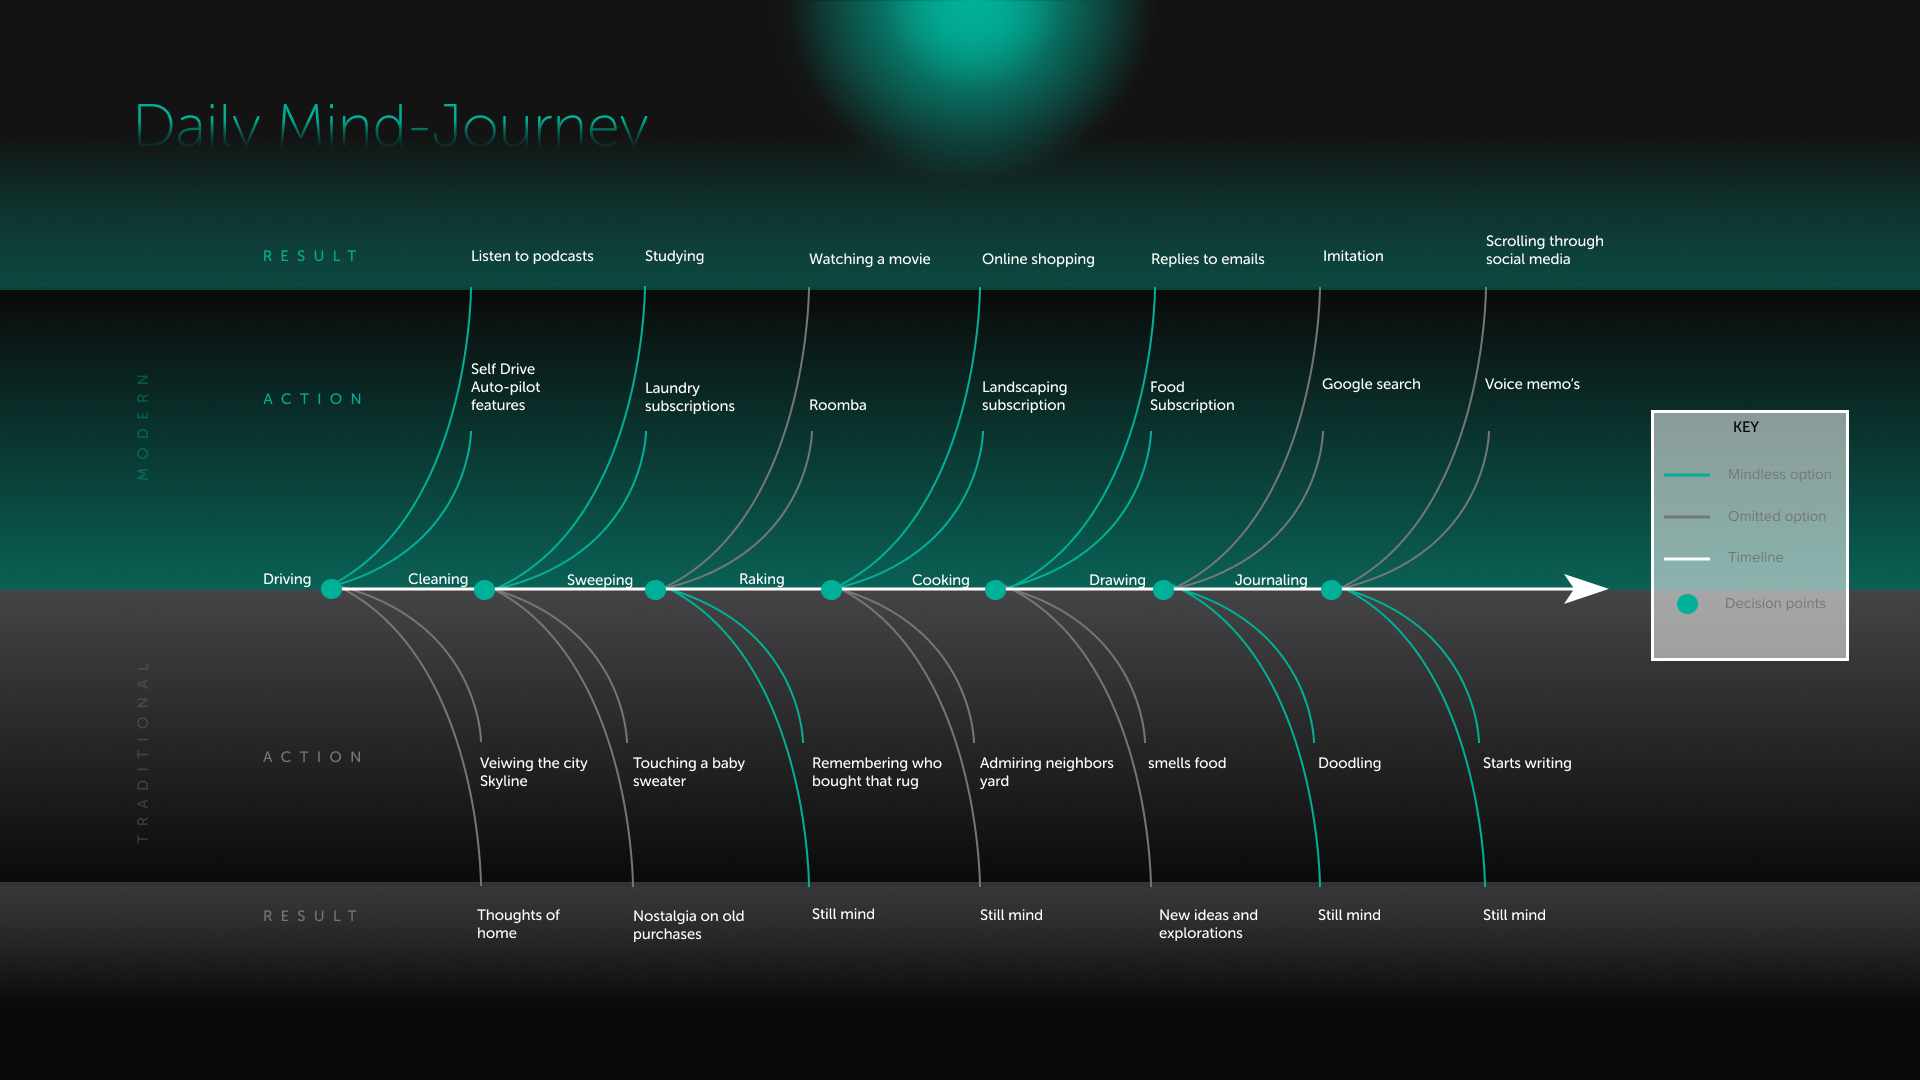1920x1080 pixels.
Task: Click the Daily Mind-Journey title
Action: pos(391,126)
